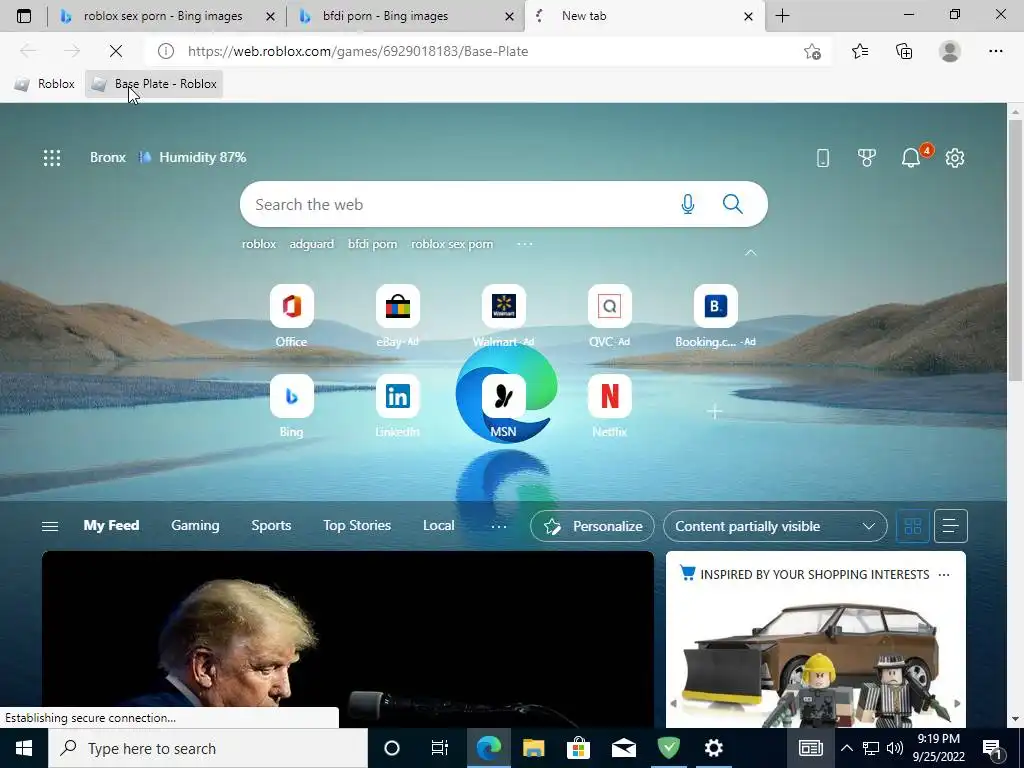Viewport: 1024px width, 768px height.
Task: Open the featured news story image
Action: pyautogui.click(x=347, y=639)
